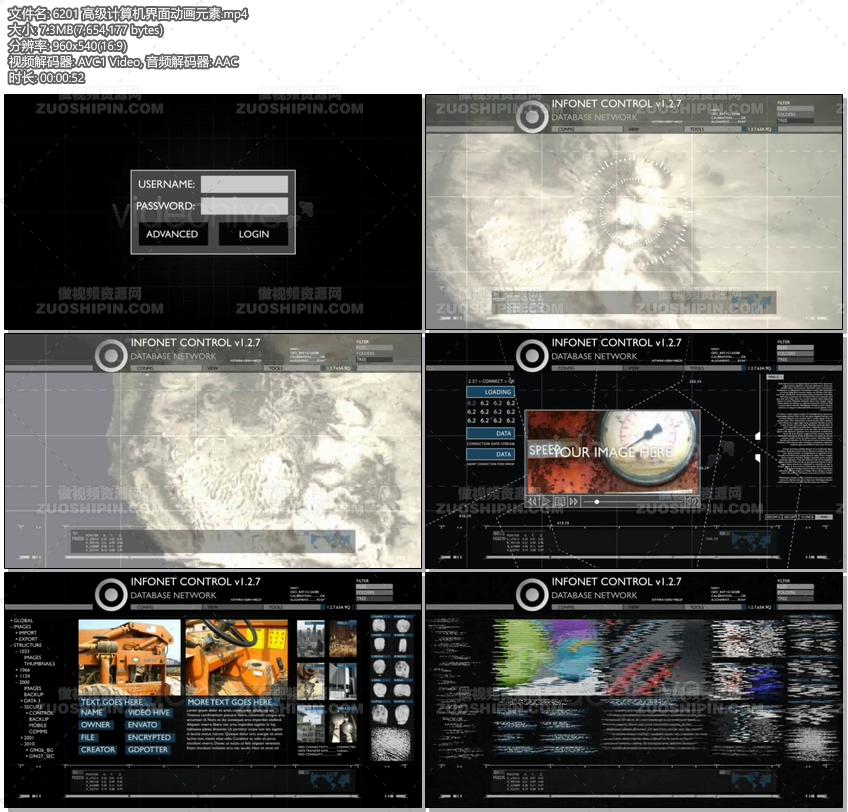Click the step-frame icon beside the play button
848x812 pixels.
[560, 500]
